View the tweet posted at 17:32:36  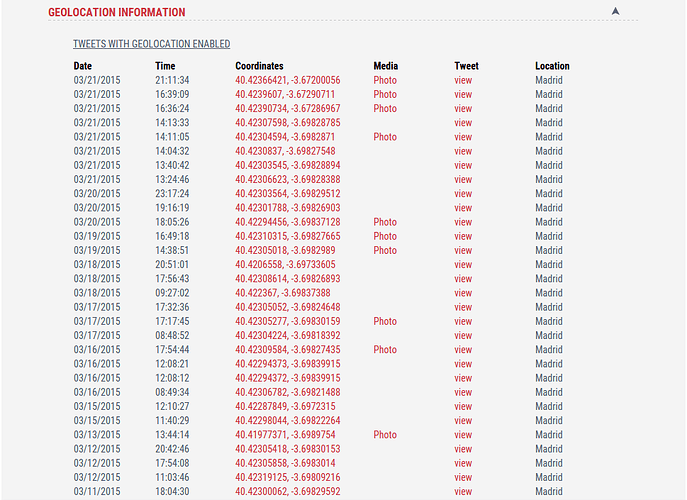[x=463, y=307]
